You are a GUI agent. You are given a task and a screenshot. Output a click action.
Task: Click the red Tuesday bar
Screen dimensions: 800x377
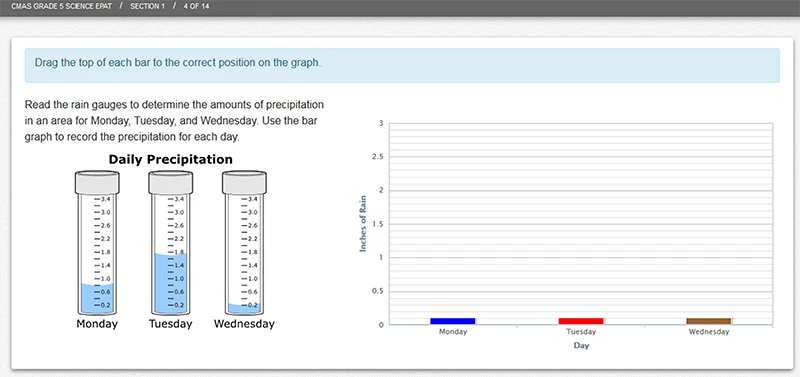click(x=581, y=321)
